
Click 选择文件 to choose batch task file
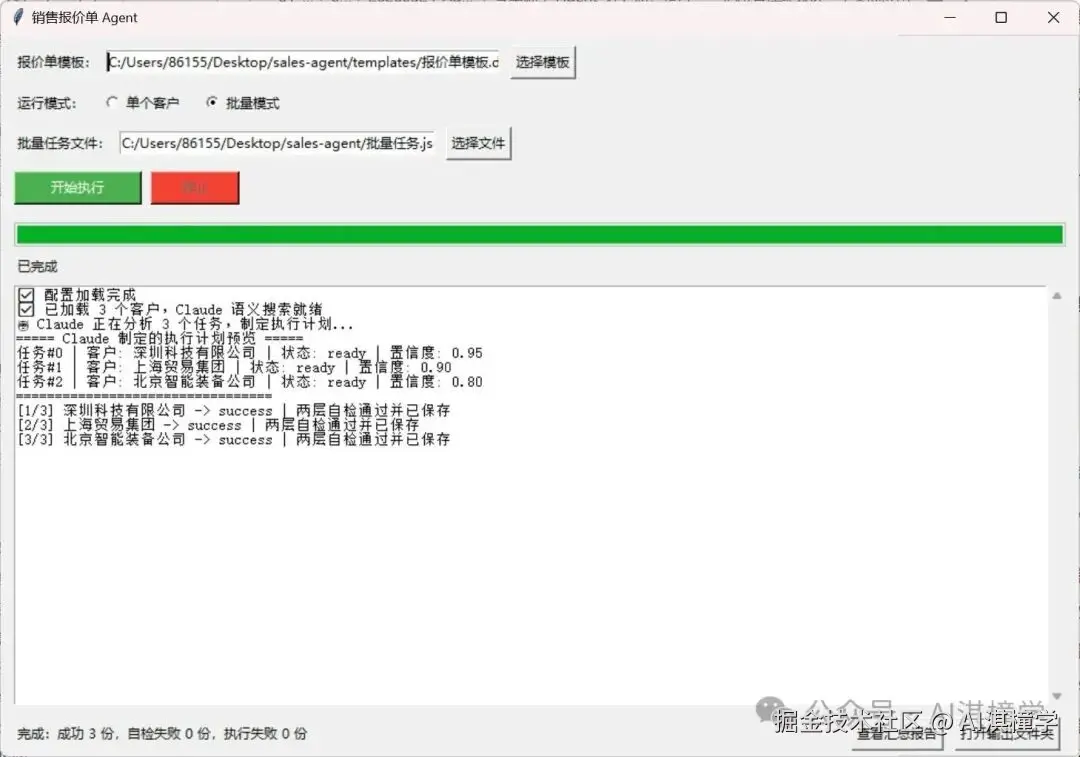477,142
